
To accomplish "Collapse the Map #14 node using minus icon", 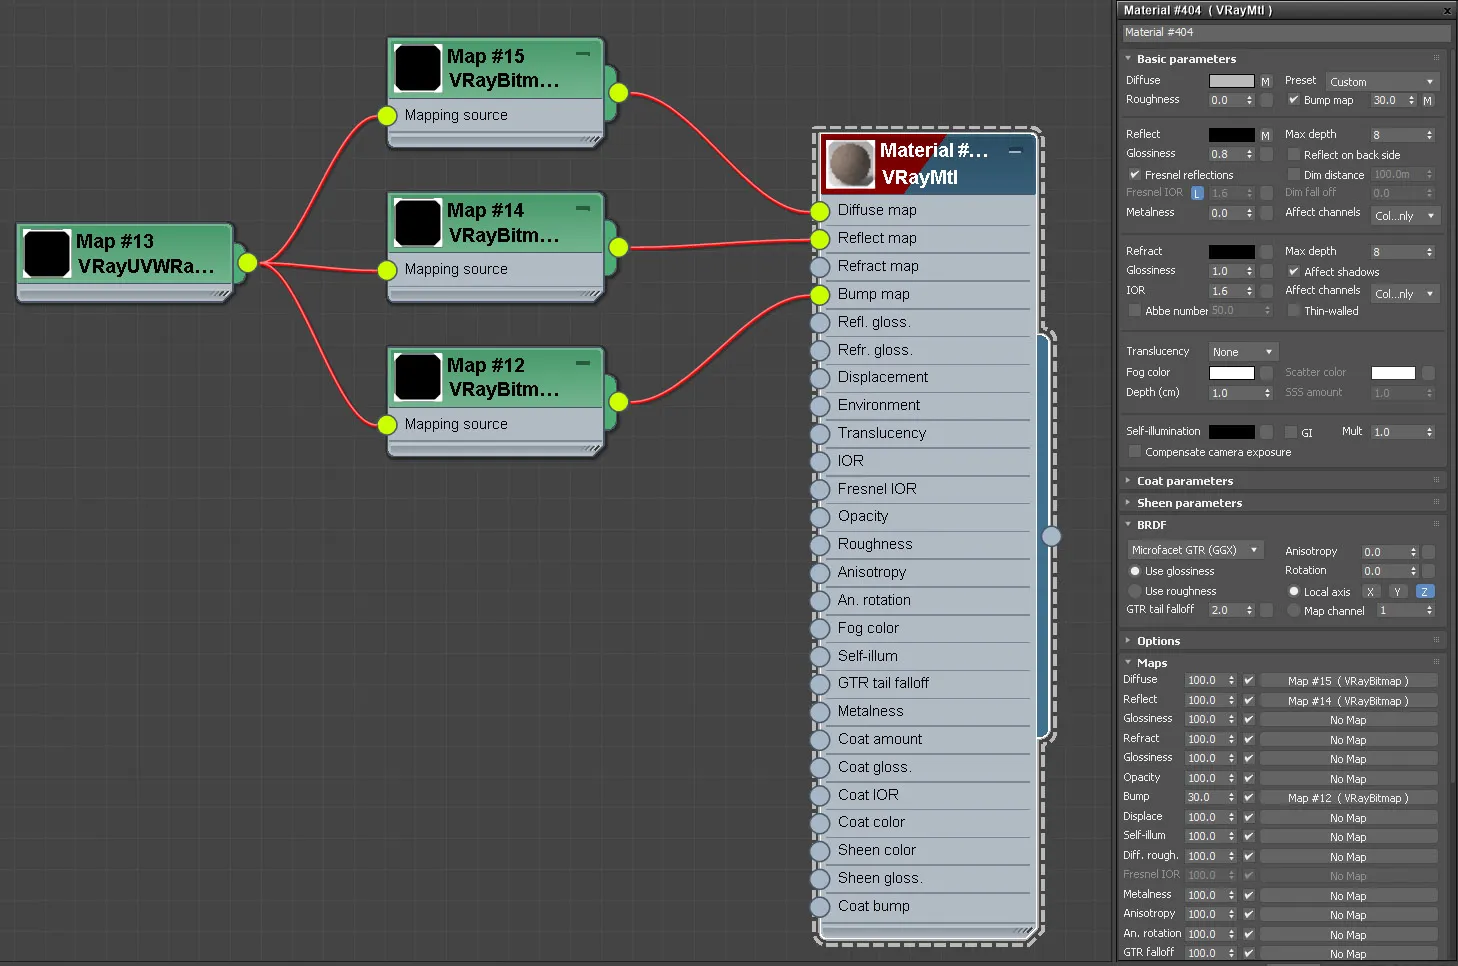I will (x=583, y=208).
